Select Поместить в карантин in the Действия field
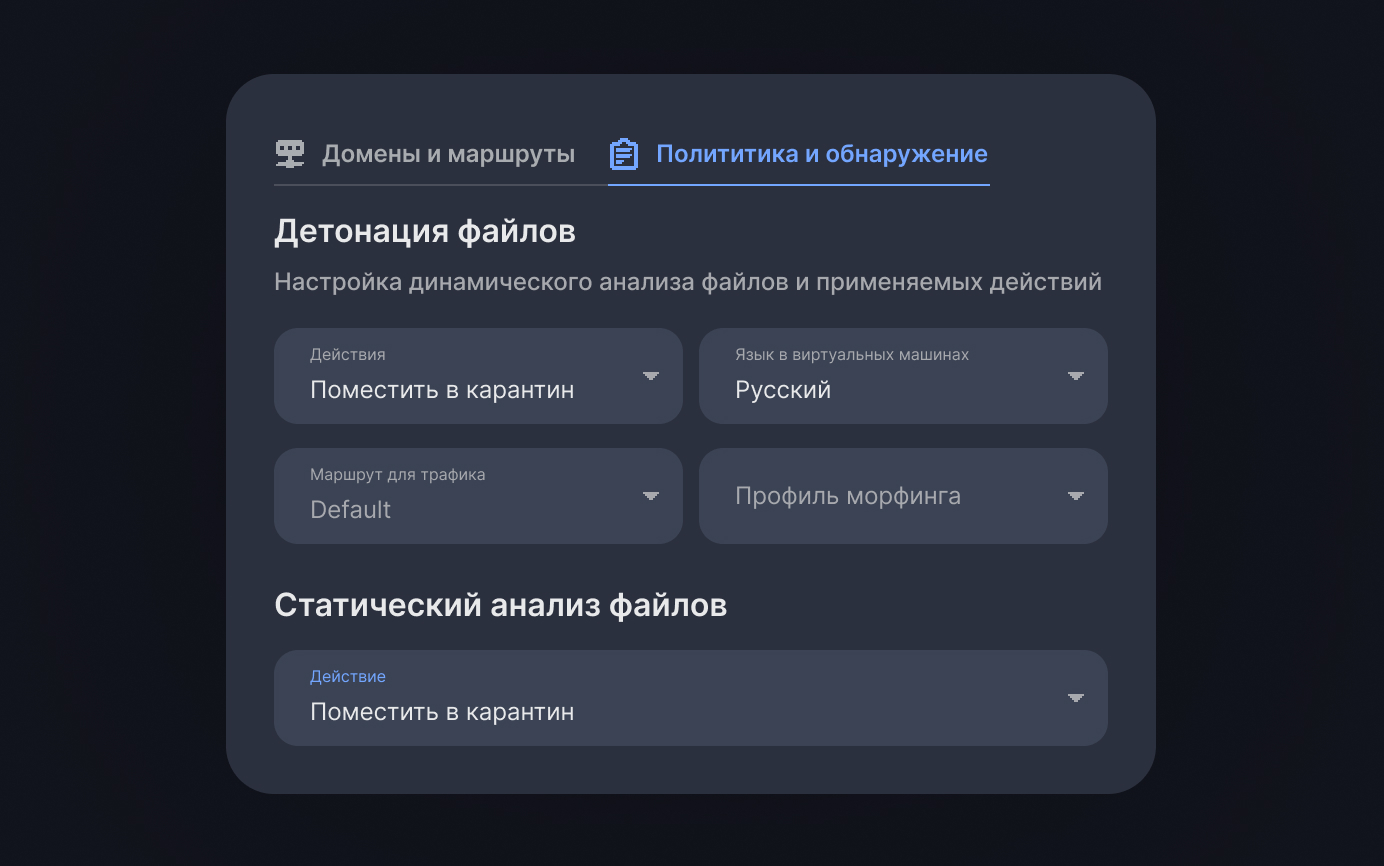Screen dimensions: 1384x866 tap(443, 390)
